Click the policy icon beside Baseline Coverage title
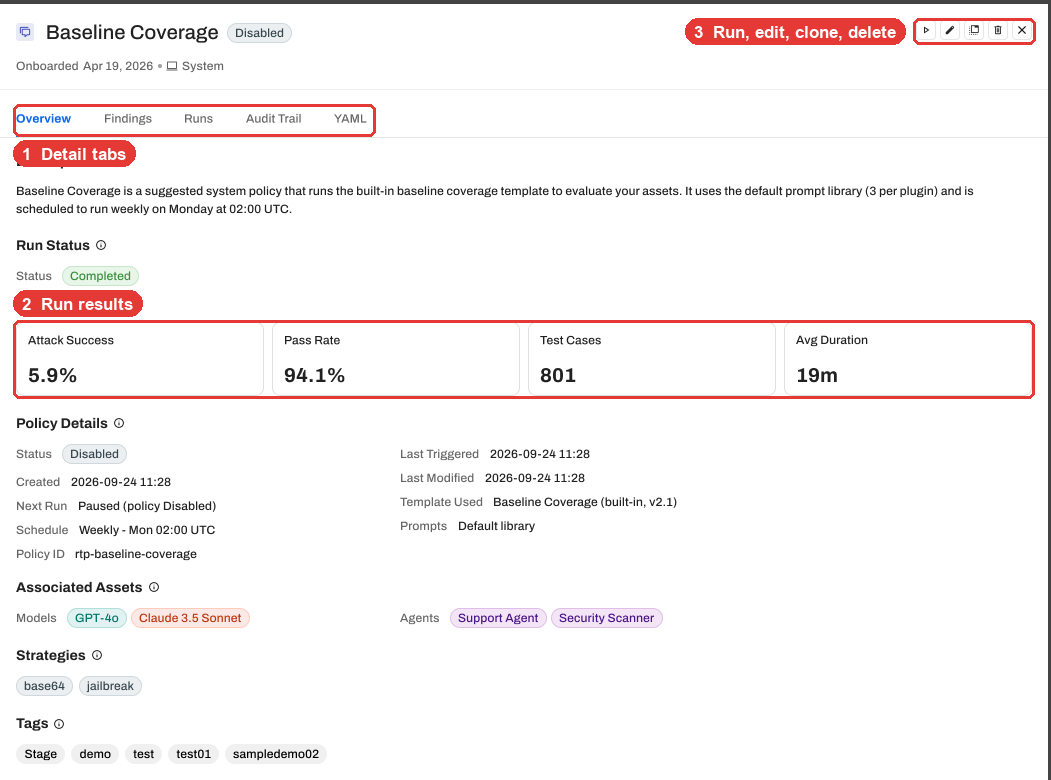 tap(25, 32)
